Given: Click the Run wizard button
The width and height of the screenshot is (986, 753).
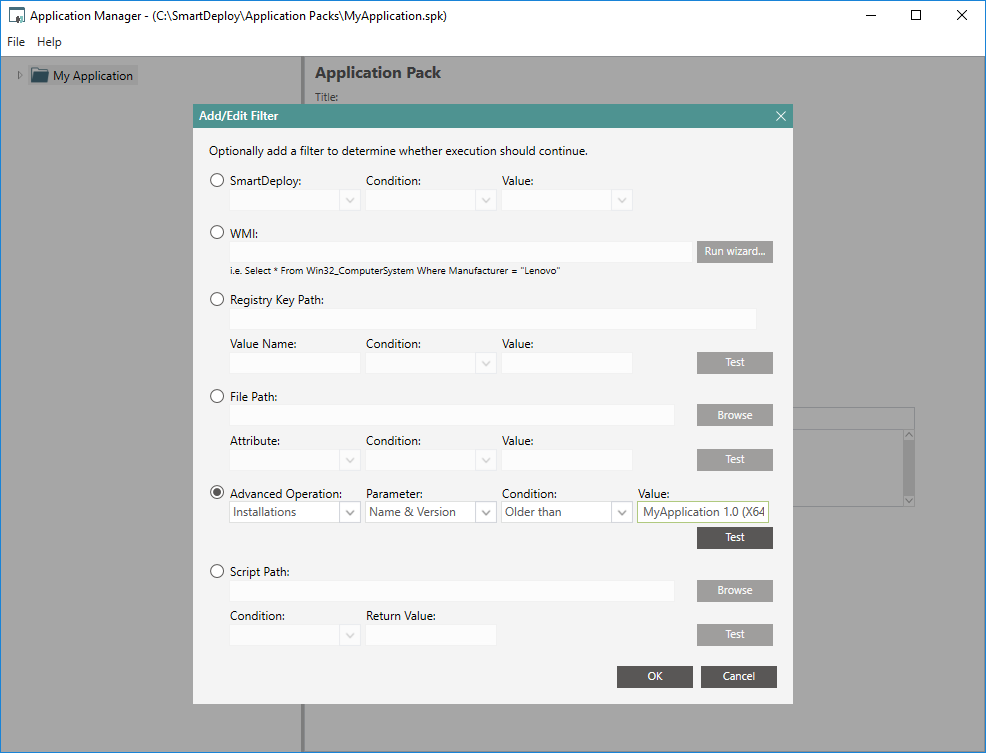Looking at the screenshot, I should tap(734, 252).
